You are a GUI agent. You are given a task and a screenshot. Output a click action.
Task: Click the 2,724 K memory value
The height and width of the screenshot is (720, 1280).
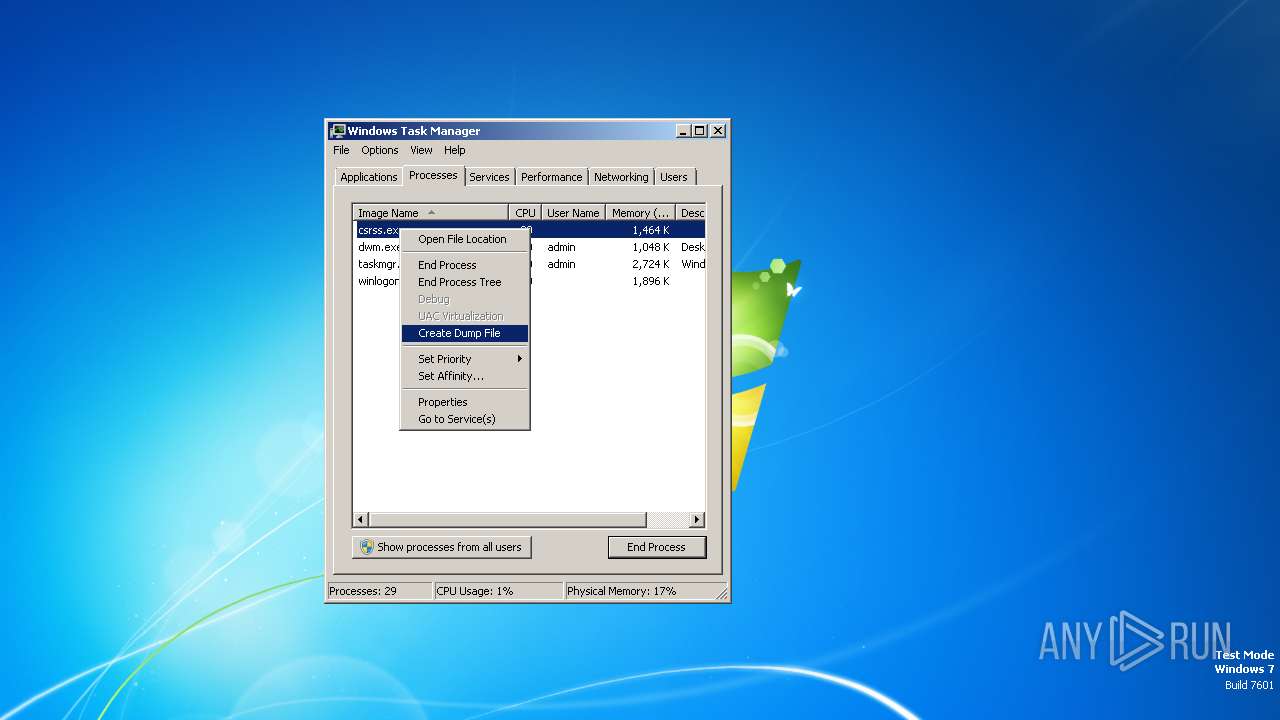[650, 264]
